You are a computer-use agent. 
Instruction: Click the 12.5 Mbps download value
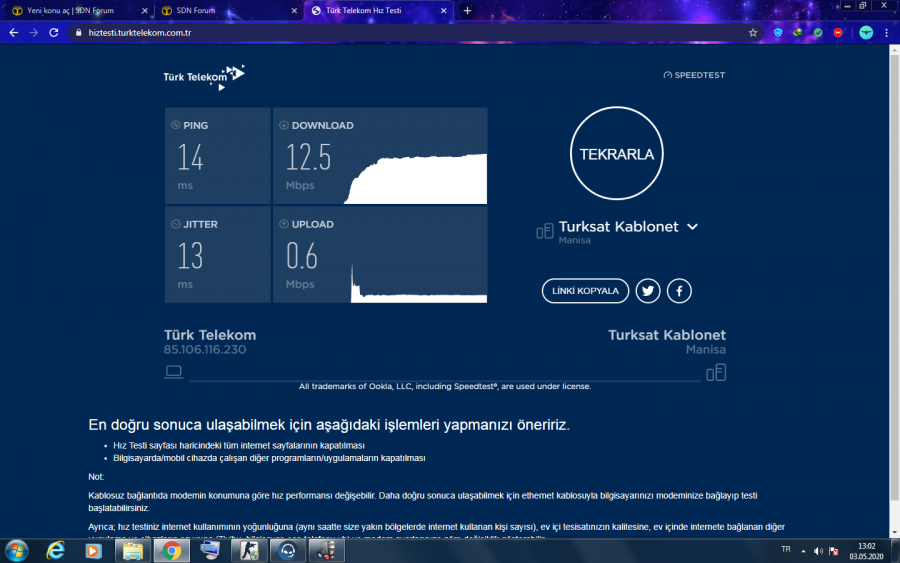(308, 158)
